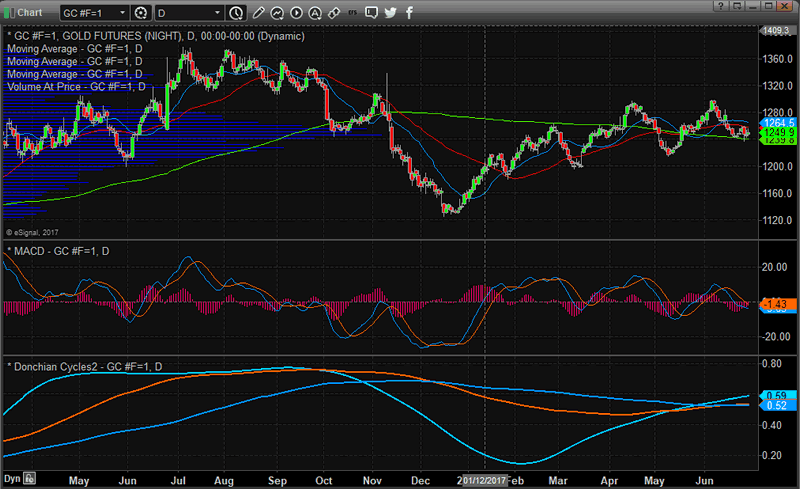Click the bar replay play icon
Screen dimensions: 800x489
coord(294,13)
